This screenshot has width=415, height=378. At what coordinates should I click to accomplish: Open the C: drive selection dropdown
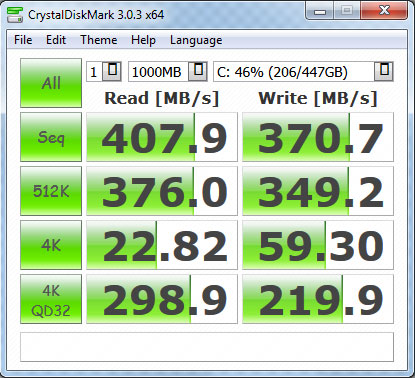(384, 71)
